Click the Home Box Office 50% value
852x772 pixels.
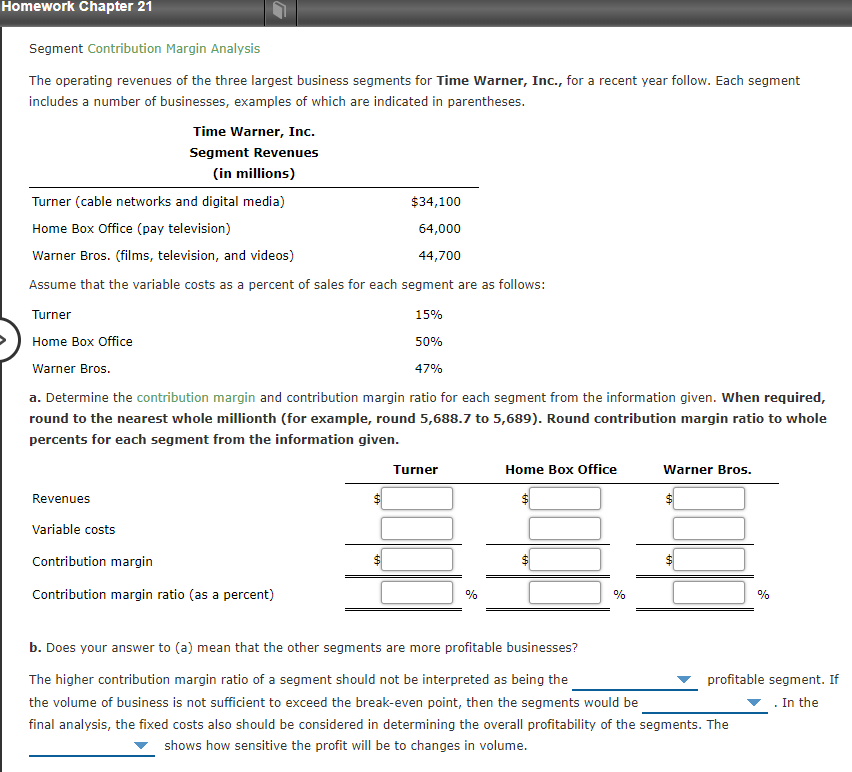point(429,342)
